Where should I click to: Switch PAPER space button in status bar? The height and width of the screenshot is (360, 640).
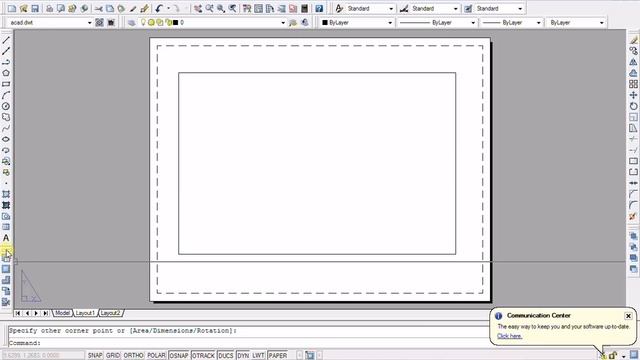(278, 356)
